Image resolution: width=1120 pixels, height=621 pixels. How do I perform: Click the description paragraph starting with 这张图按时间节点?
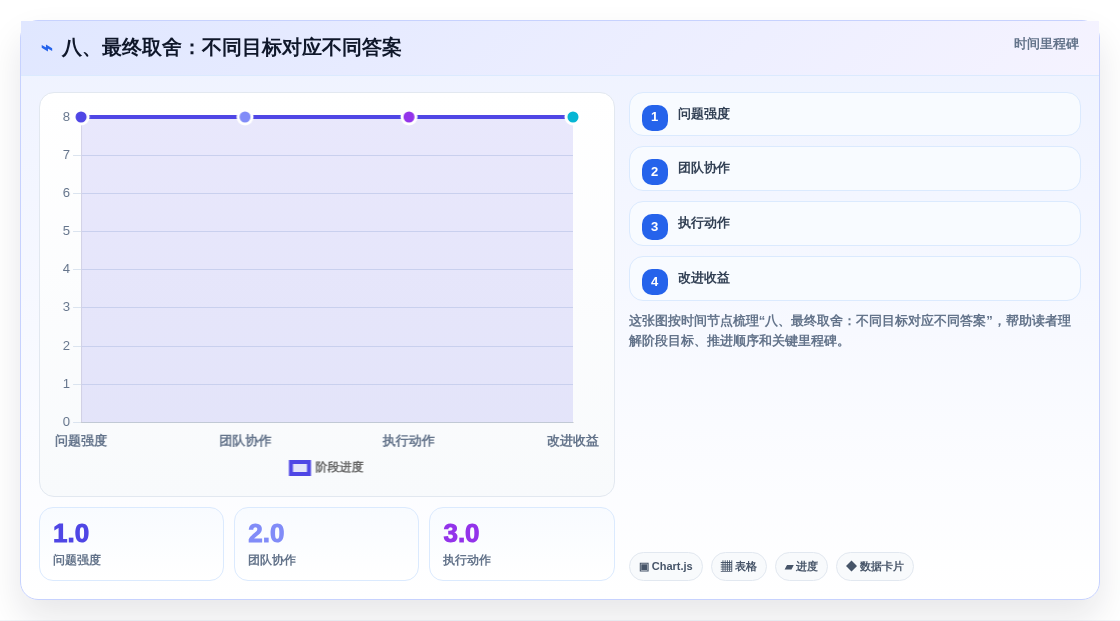click(x=850, y=331)
